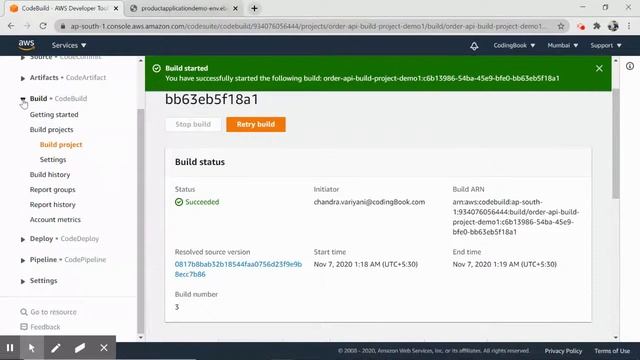Open the resolved source version commit link

(x=238, y=269)
